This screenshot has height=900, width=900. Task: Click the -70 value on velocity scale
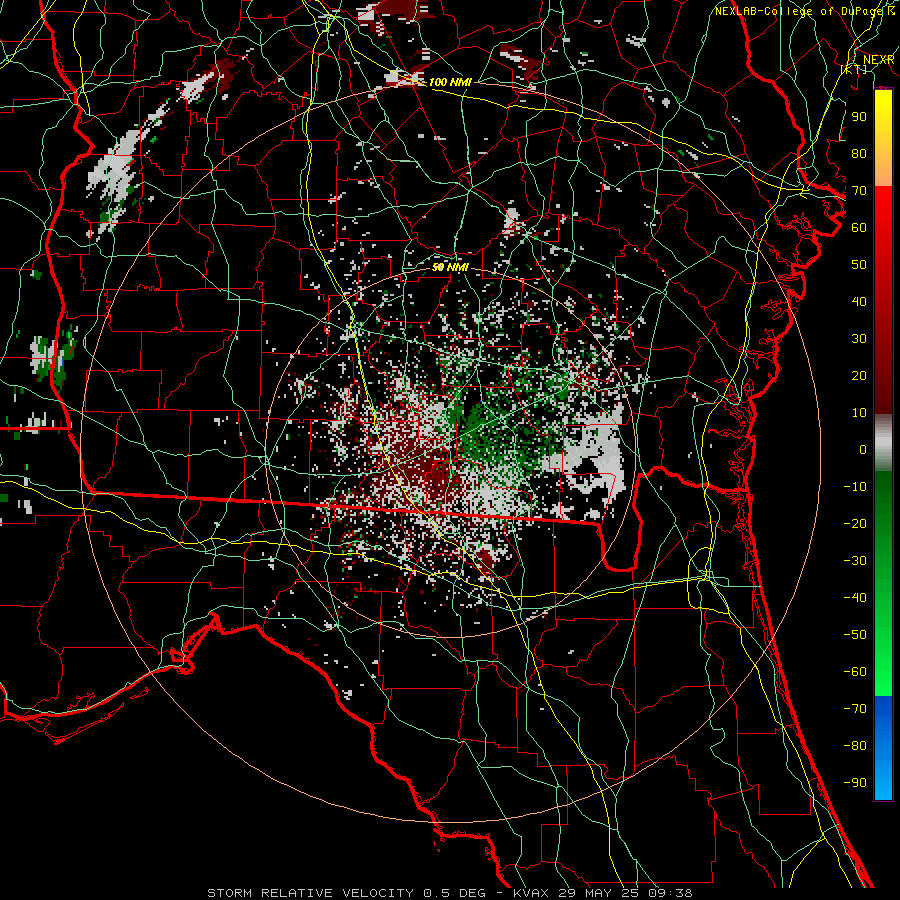855,709
